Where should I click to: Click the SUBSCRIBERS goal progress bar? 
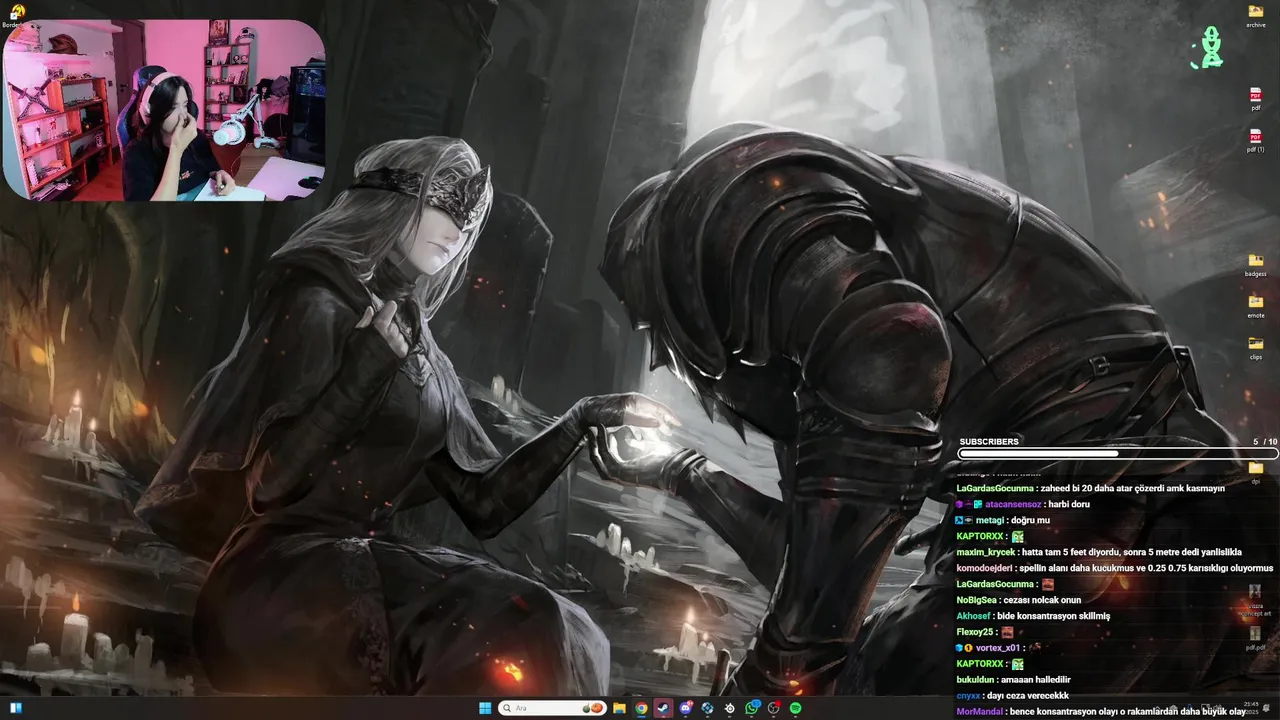pyautogui.click(x=1118, y=454)
